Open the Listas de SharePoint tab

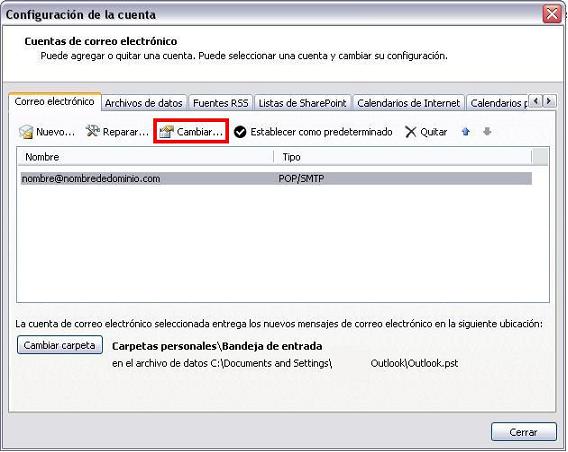click(x=302, y=103)
